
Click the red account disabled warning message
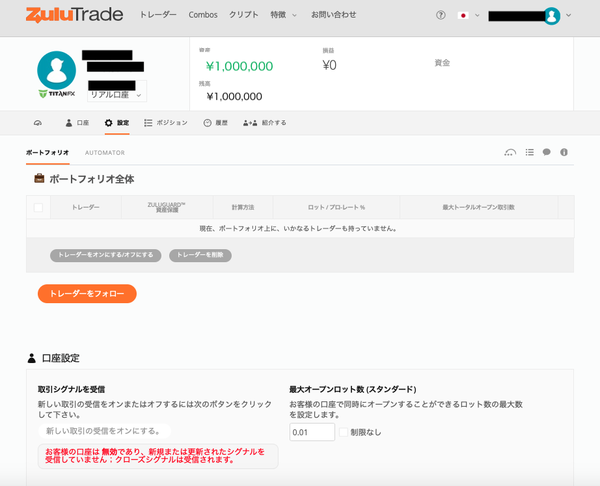click(x=158, y=456)
